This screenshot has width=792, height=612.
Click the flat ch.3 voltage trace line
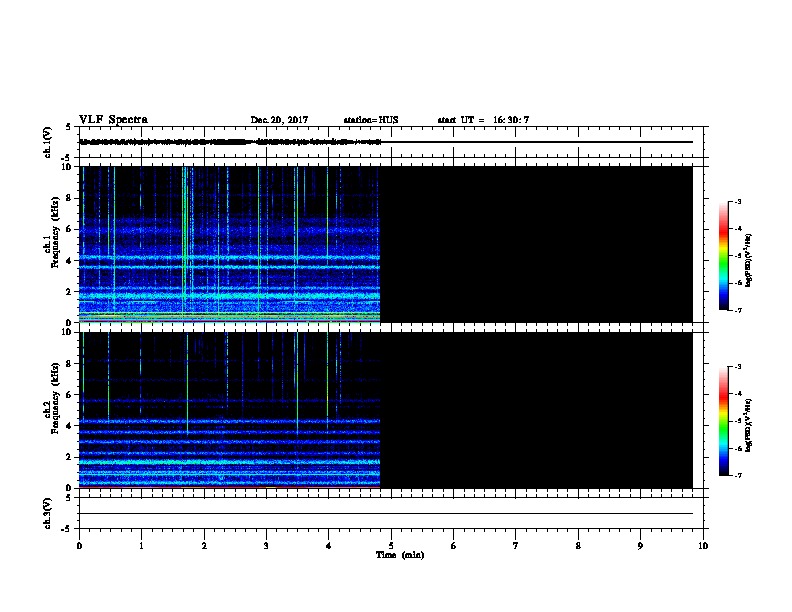tap(386, 514)
